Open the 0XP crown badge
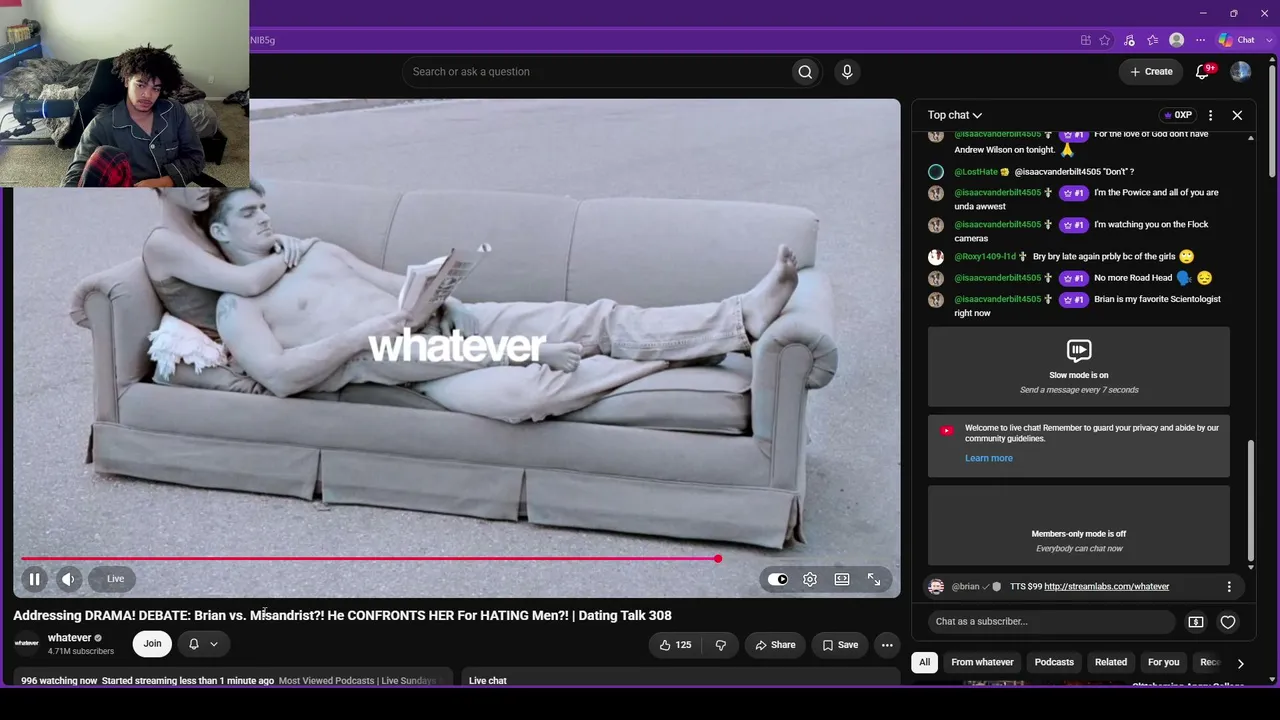The height and width of the screenshot is (720, 1280). (1177, 115)
